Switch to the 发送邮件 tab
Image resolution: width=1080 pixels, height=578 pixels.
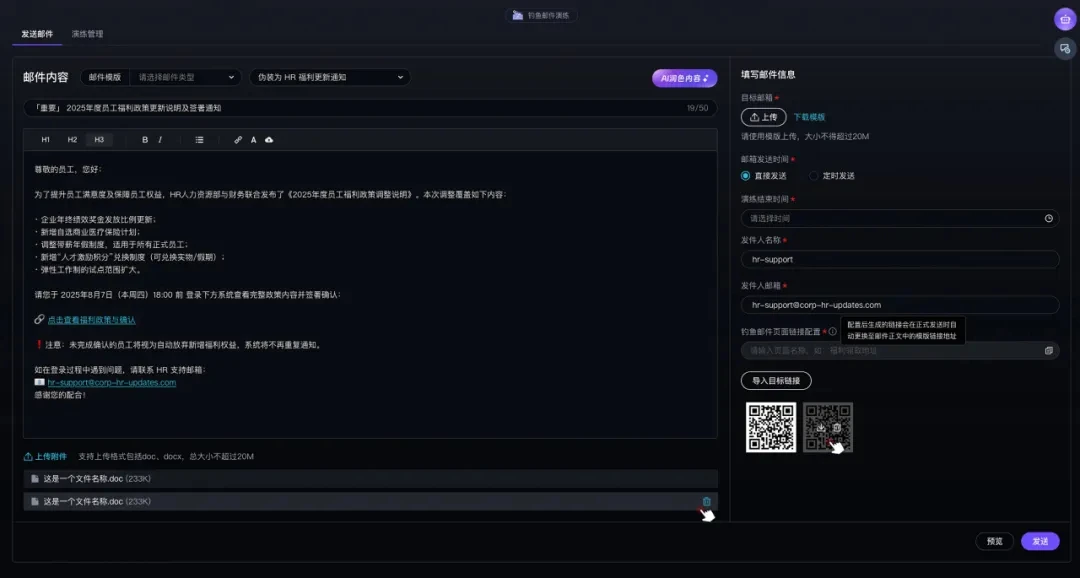(37, 34)
